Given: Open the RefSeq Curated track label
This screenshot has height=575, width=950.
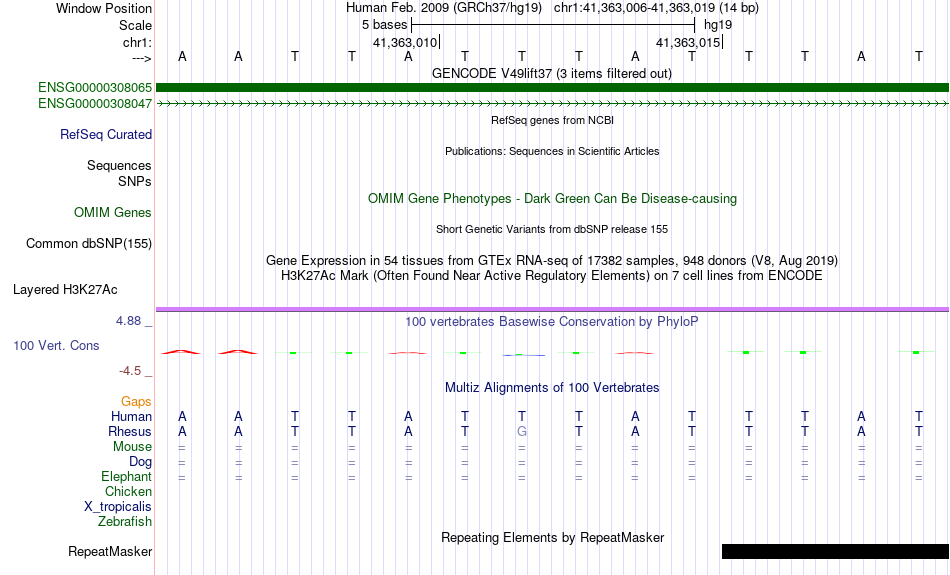Looking at the screenshot, I should [106, 135].
